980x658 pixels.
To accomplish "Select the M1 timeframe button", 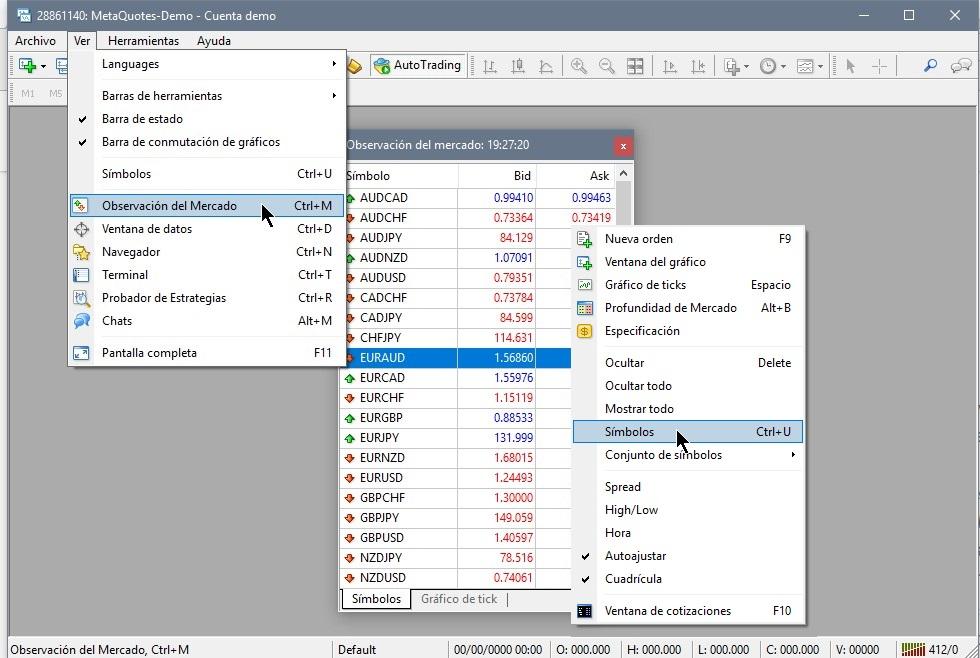I will click(28, 94).
